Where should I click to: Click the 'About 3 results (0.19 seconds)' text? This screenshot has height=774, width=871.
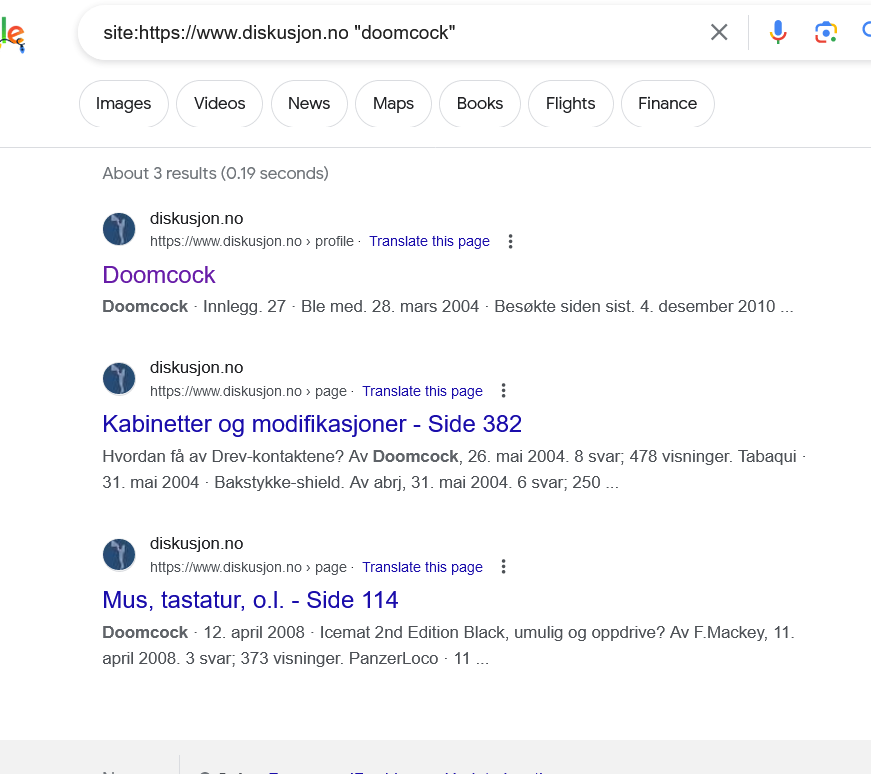click(216, 173)
